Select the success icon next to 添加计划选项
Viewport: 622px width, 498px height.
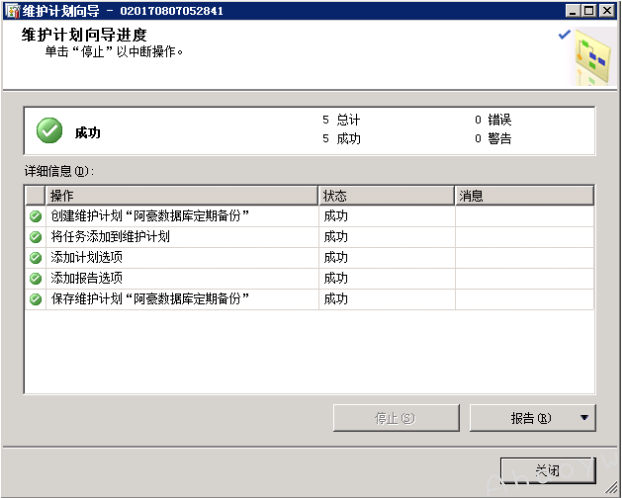(35, 258)
